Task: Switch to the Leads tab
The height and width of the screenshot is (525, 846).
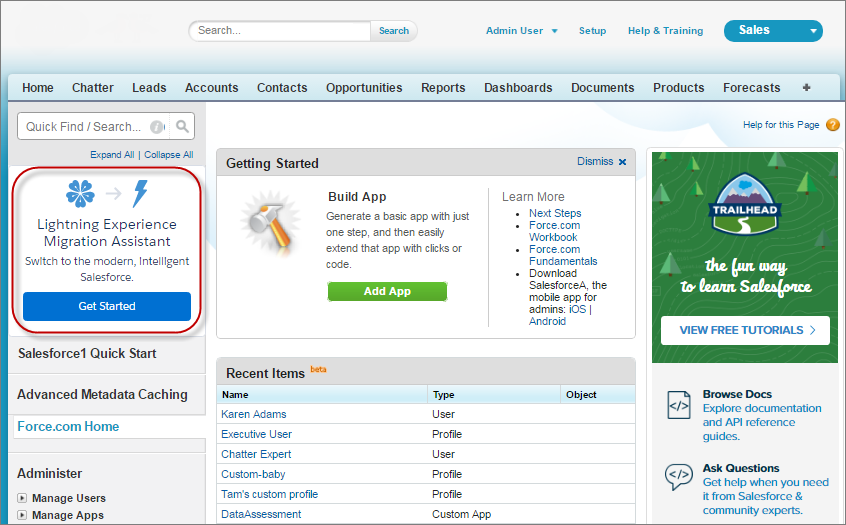Action: coord(149,87)
